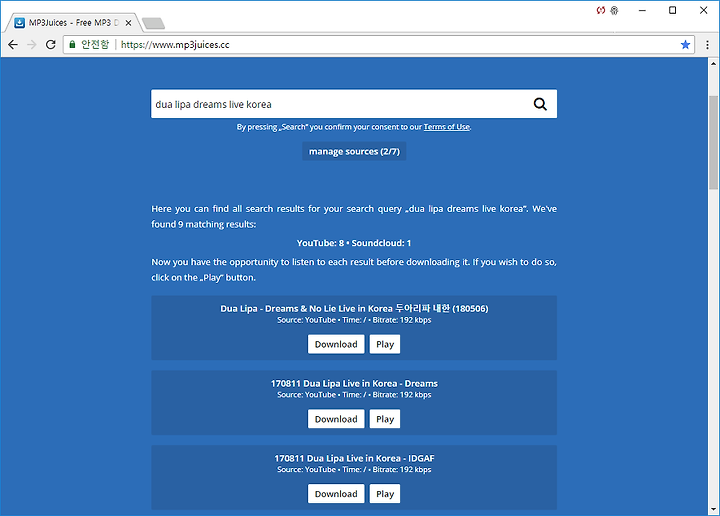This screenshot has width=720, height=516.
Task: Click the title "170811 Dua Lipa Live in Korea - IDGAF"
Action: [x=354, y=458]
